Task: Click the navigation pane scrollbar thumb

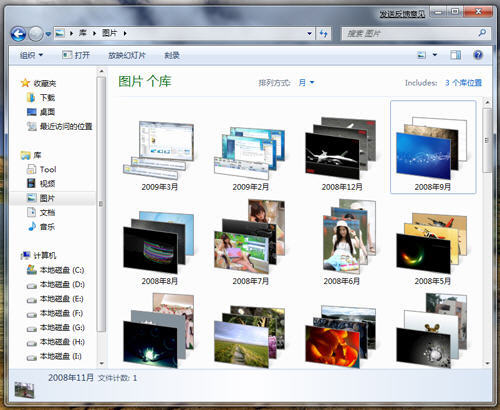Action: [101, 204]
